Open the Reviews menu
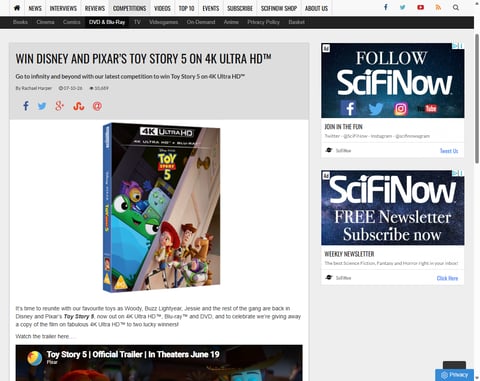Screen dimensions: 480x381 click(95, 8)
